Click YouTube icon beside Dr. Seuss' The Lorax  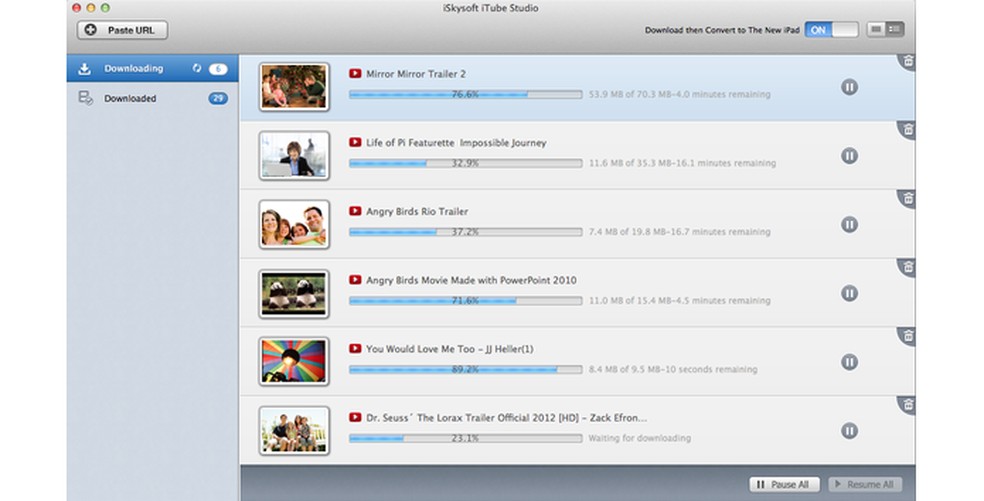coord(355,418)
